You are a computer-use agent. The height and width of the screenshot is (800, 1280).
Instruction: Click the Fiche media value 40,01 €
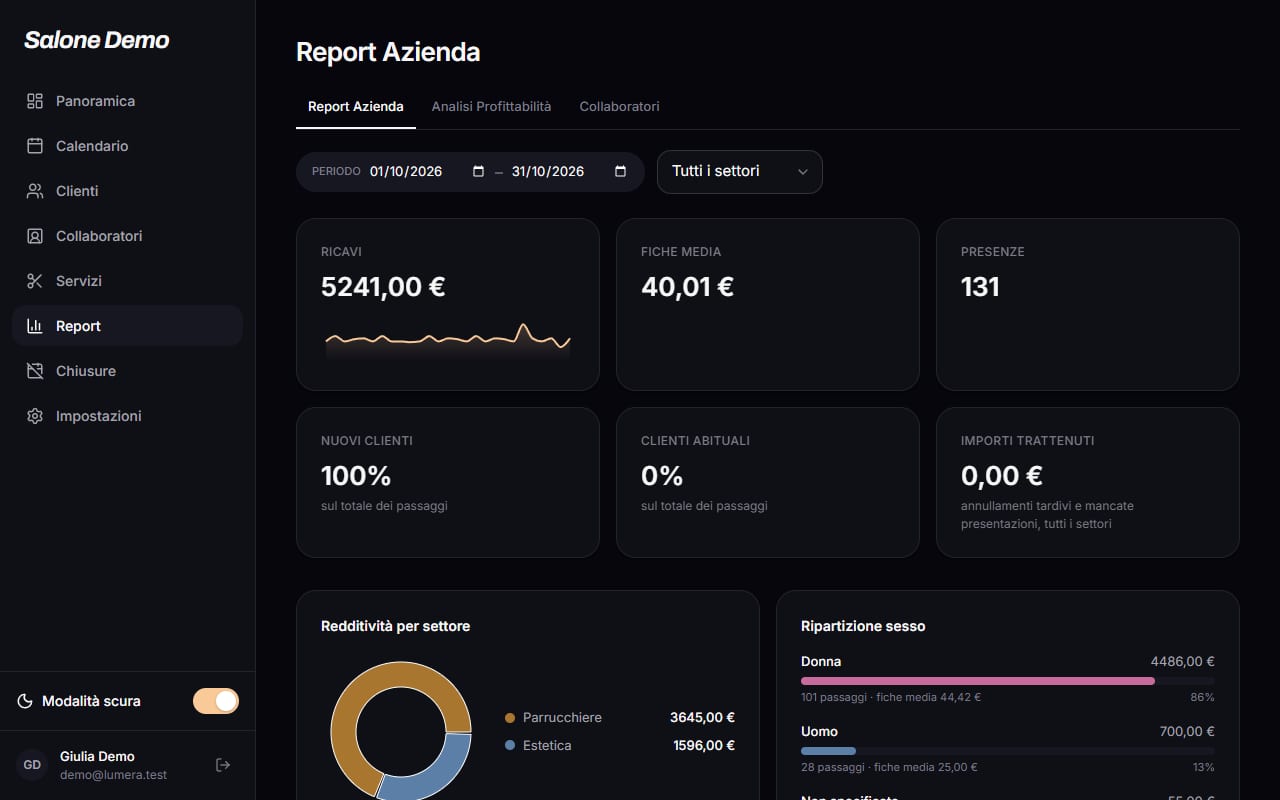pyautogui.click(x=688, y=287)
